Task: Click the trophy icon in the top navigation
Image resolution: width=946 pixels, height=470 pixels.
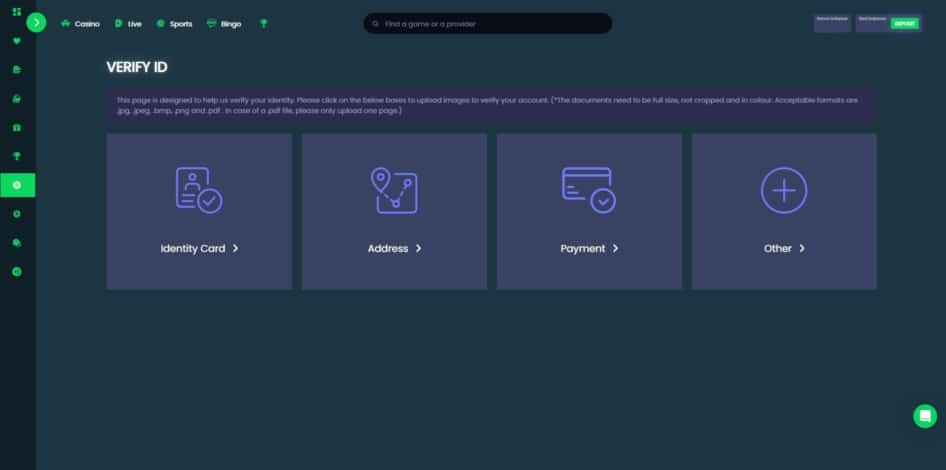Action: click(x=264, y=23)
